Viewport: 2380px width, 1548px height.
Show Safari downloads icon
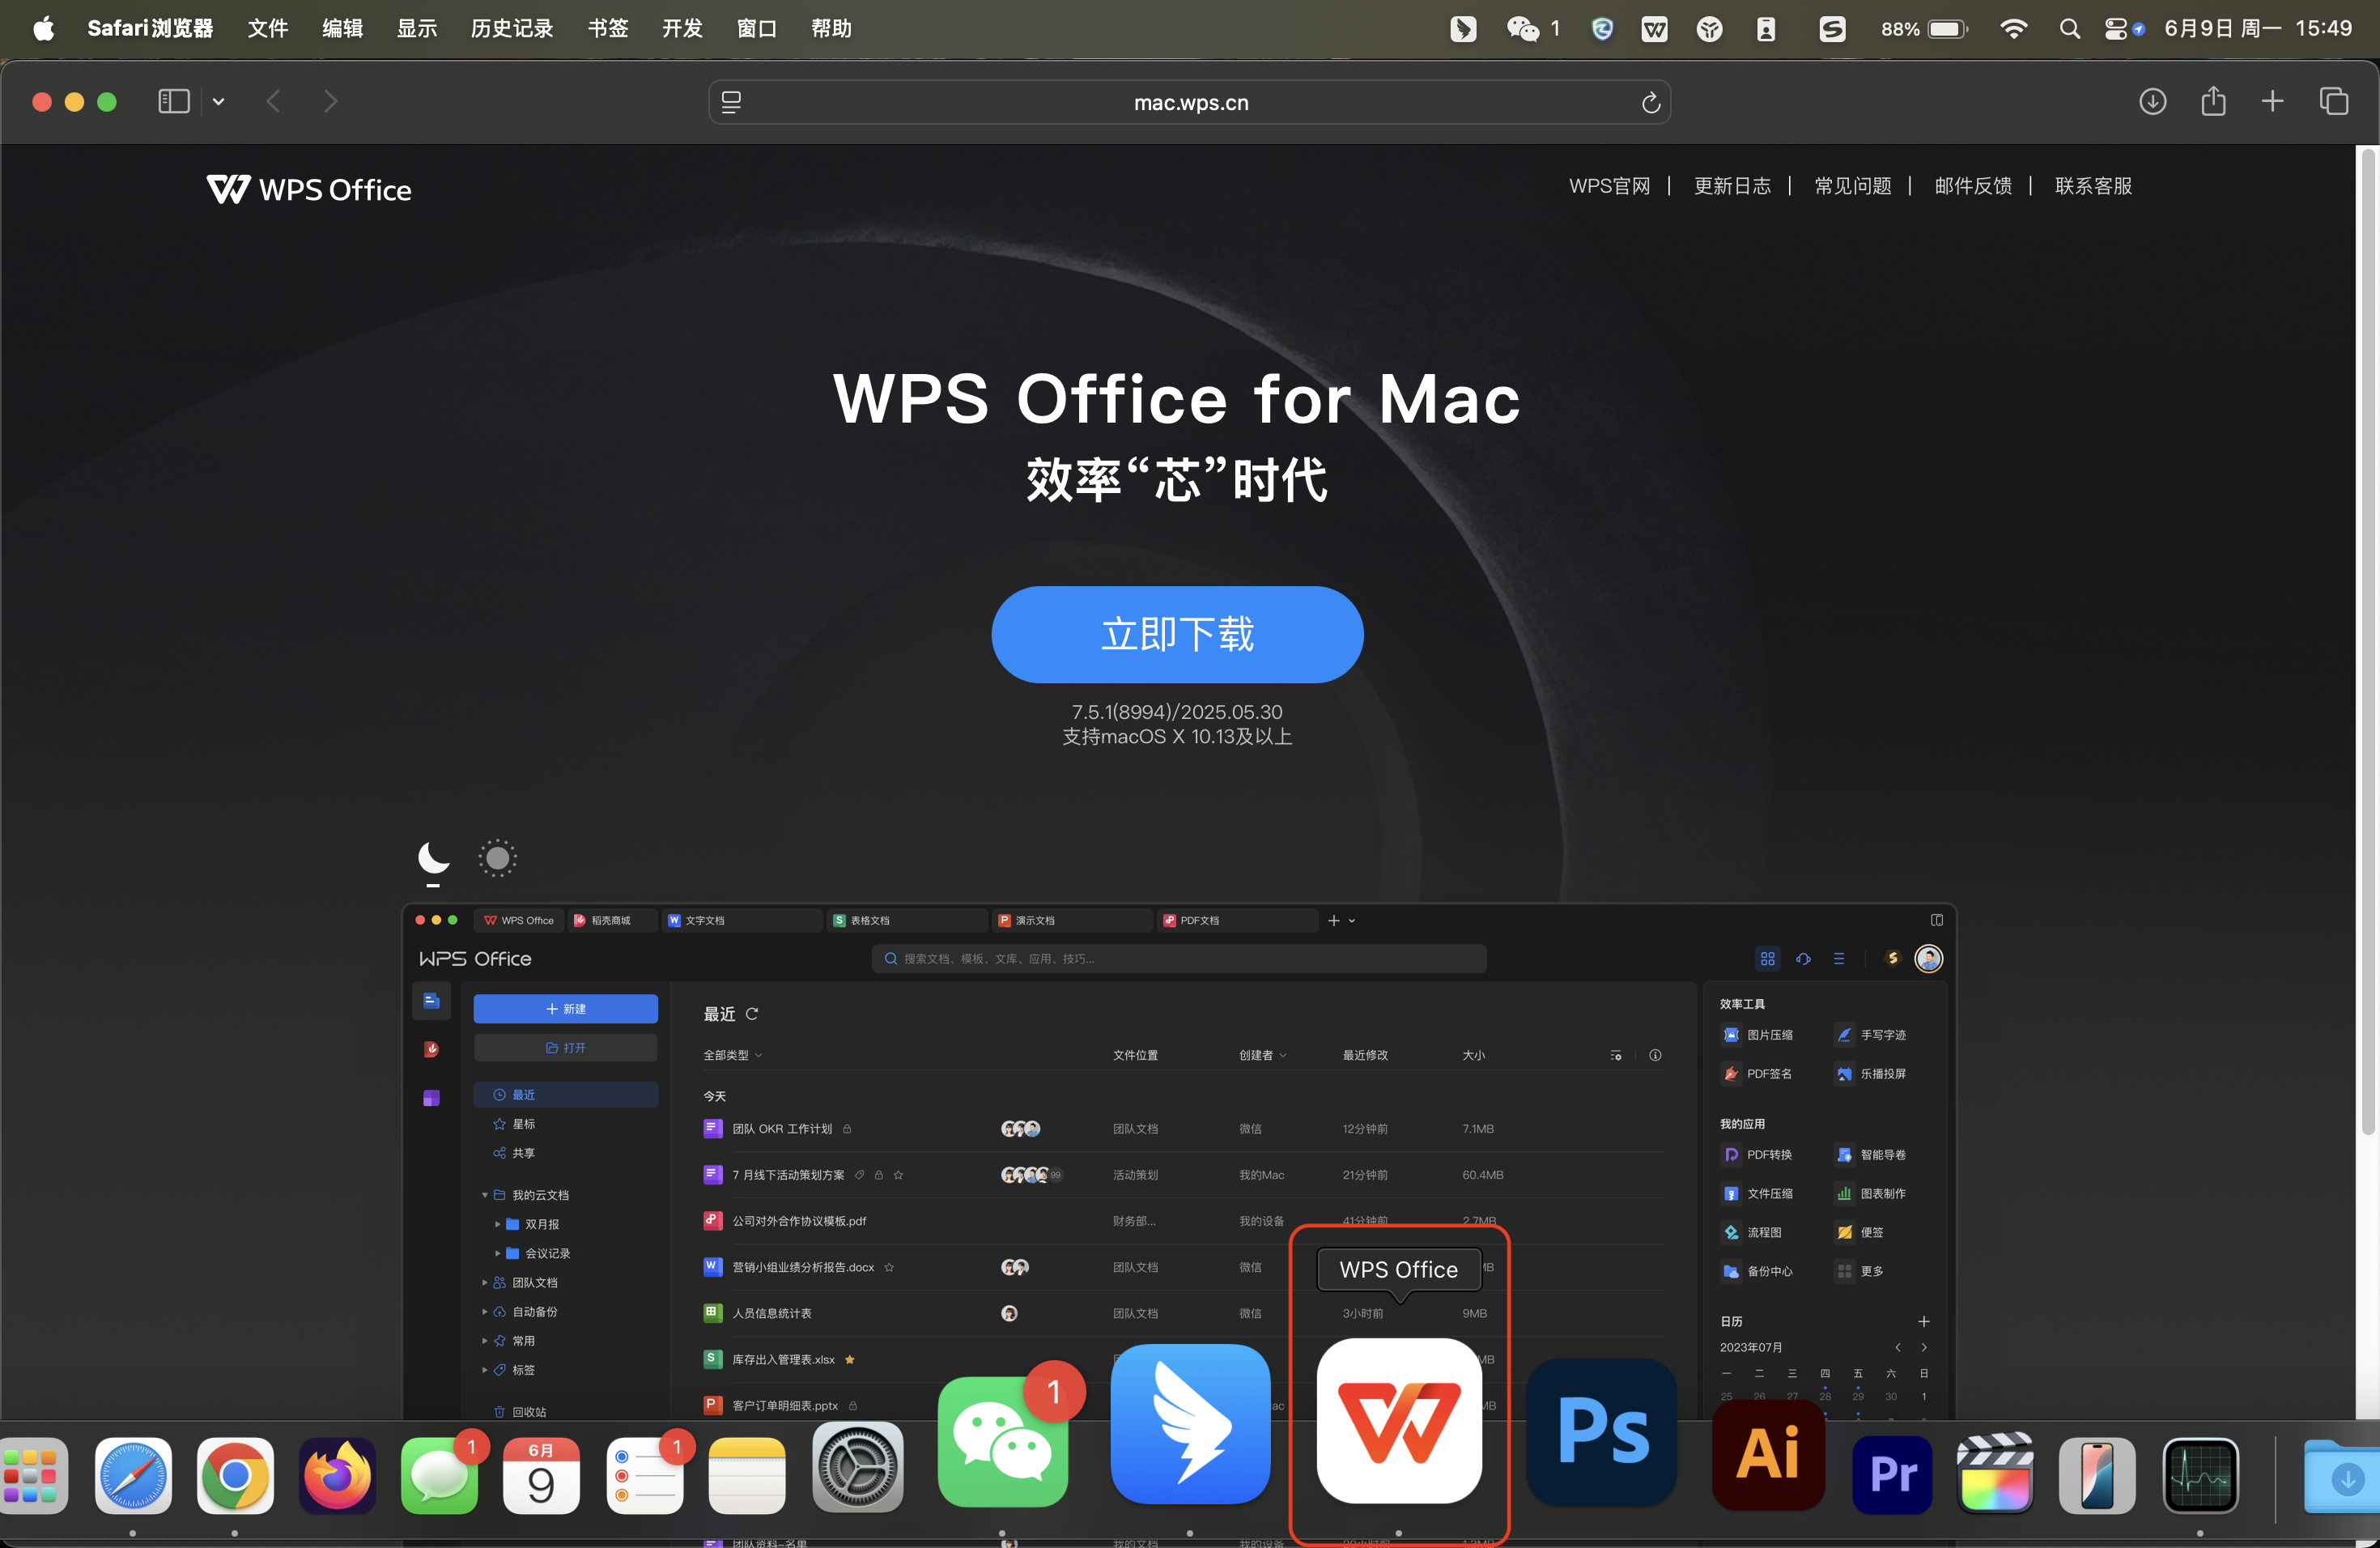(x=2152, y=101)
